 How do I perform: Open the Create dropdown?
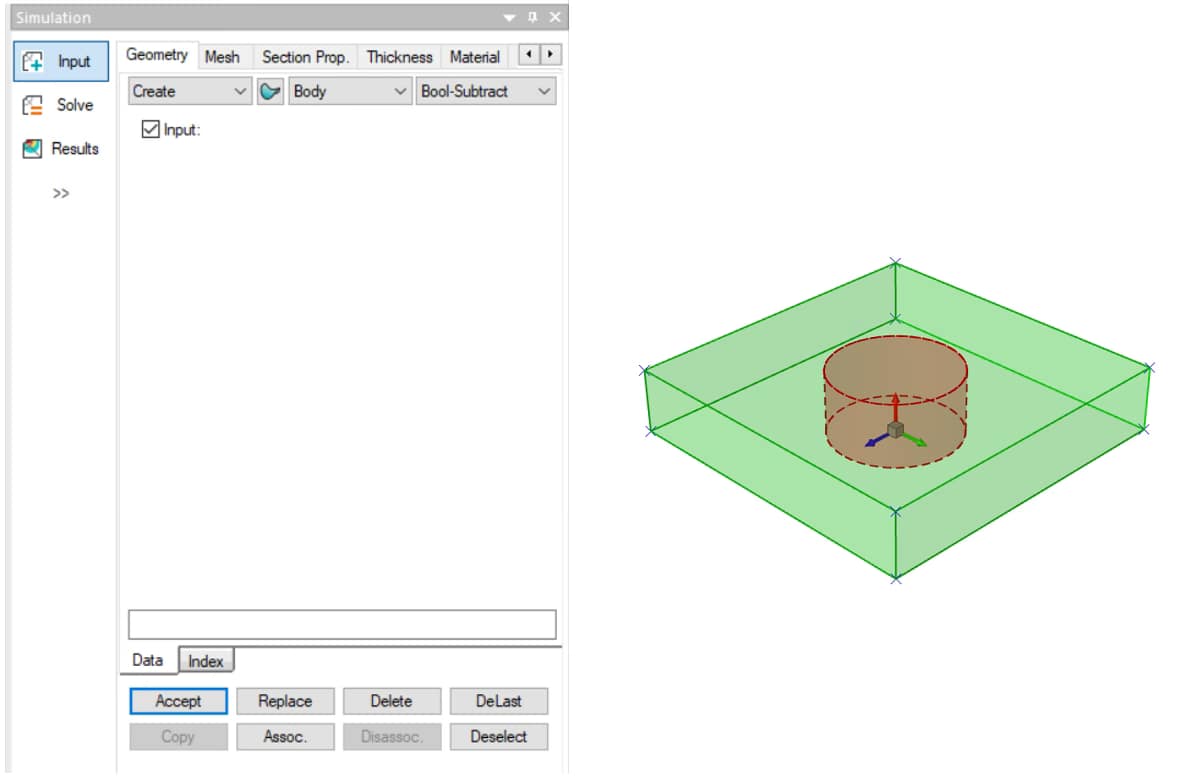[x=190, y=91]
